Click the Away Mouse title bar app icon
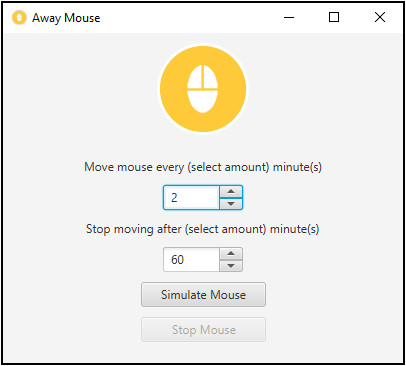This screenshot has height=366, width=406. pos(19,18)
